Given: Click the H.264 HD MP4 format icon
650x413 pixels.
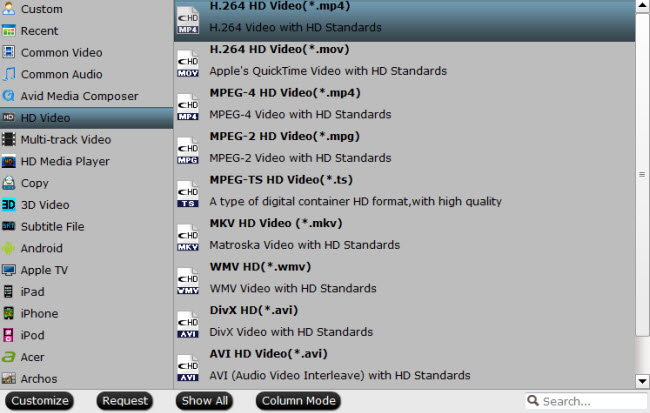Looking at the screenshot, I should coord(188,20).
